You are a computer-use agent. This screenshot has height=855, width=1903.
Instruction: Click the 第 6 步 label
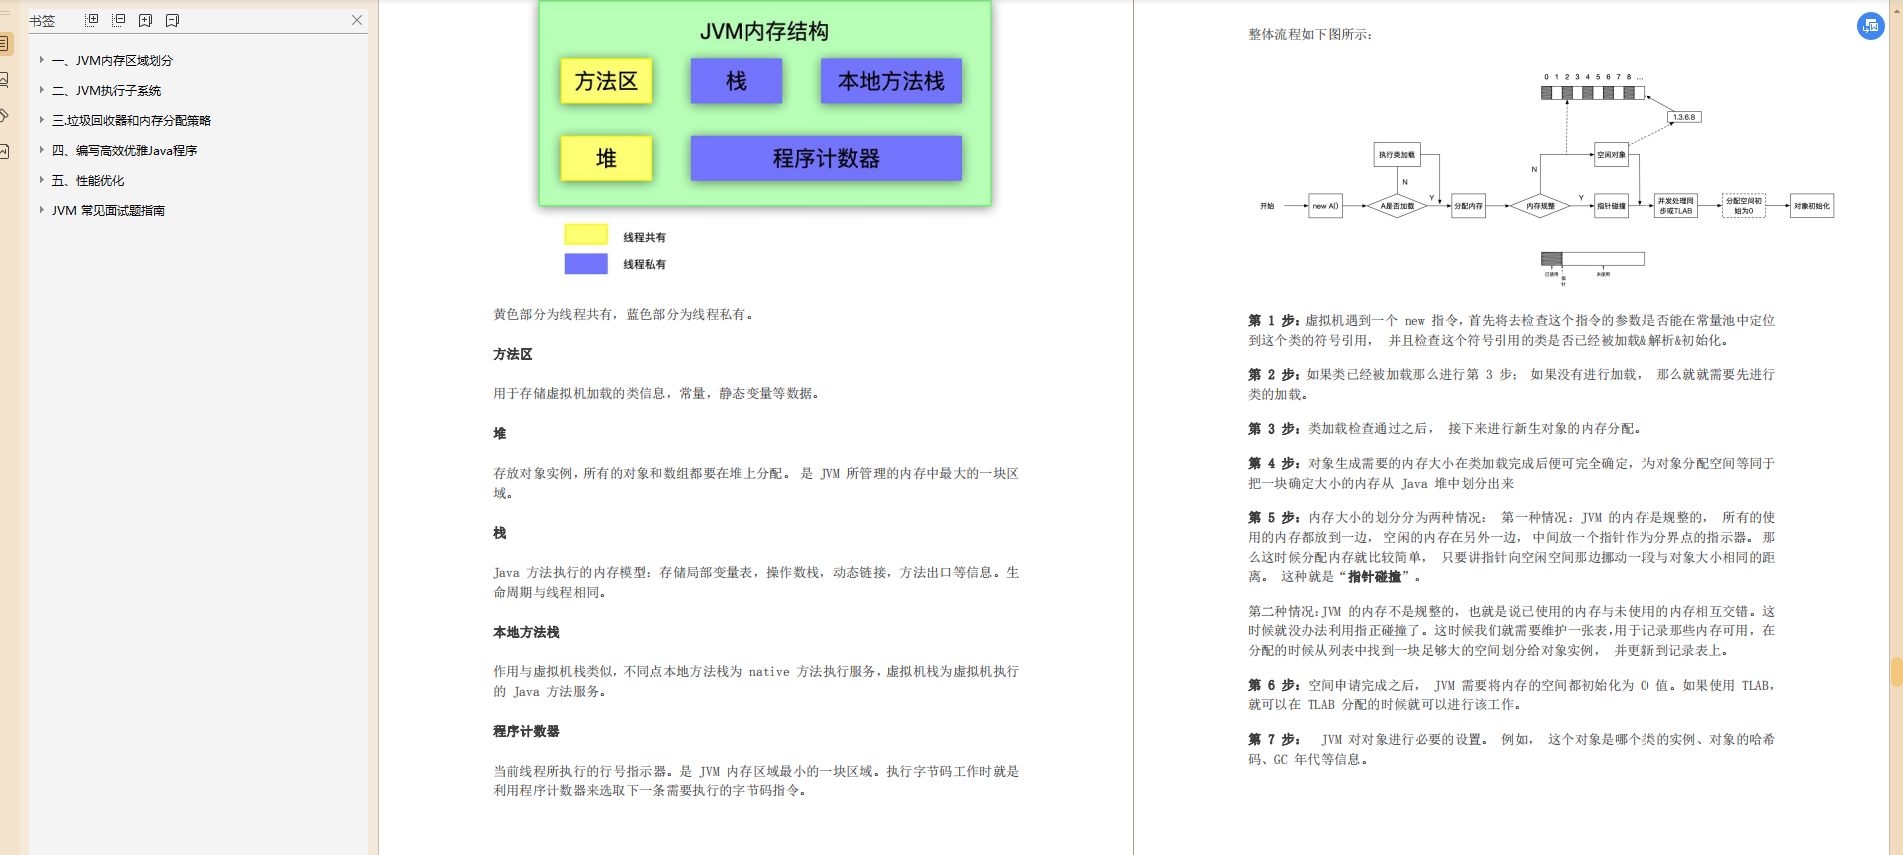[x=1274, y=685]
